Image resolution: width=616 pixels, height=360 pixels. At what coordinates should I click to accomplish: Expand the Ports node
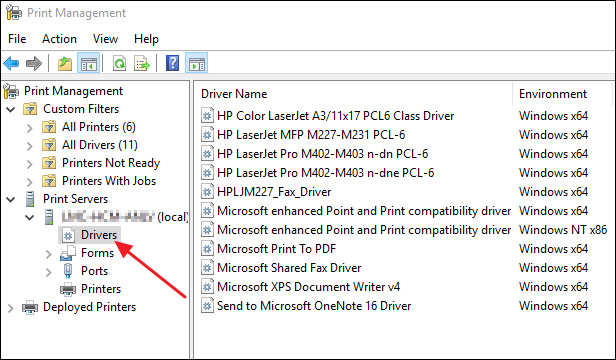tap(49, 272)
